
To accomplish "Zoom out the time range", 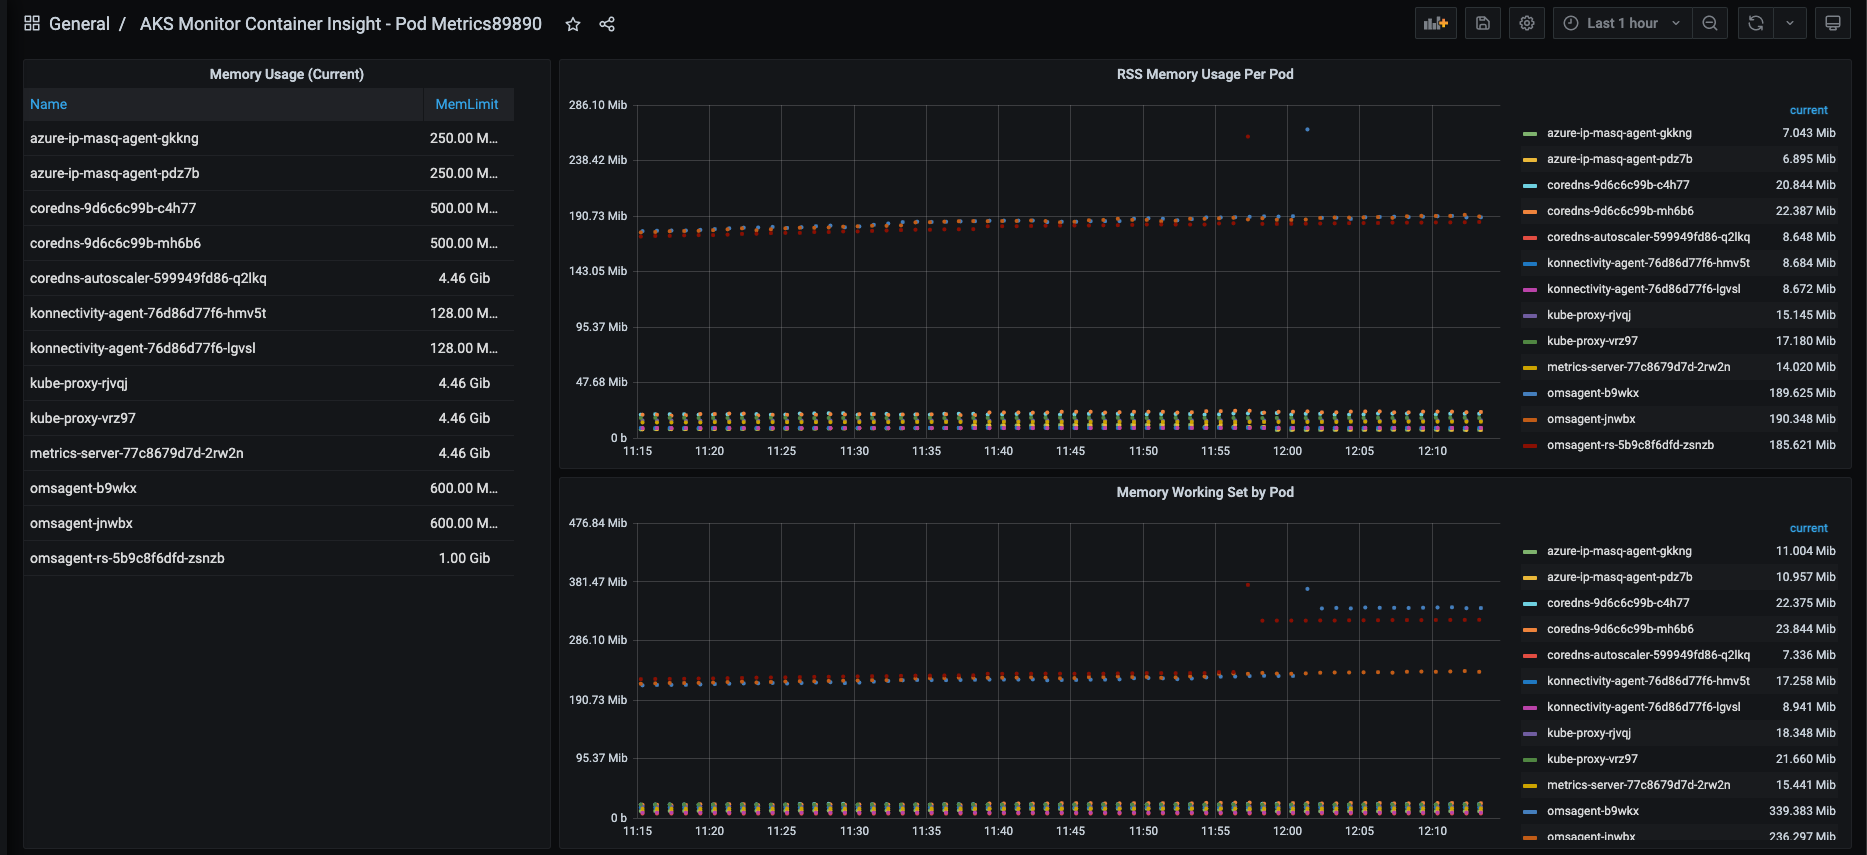I will (1710, 23).
